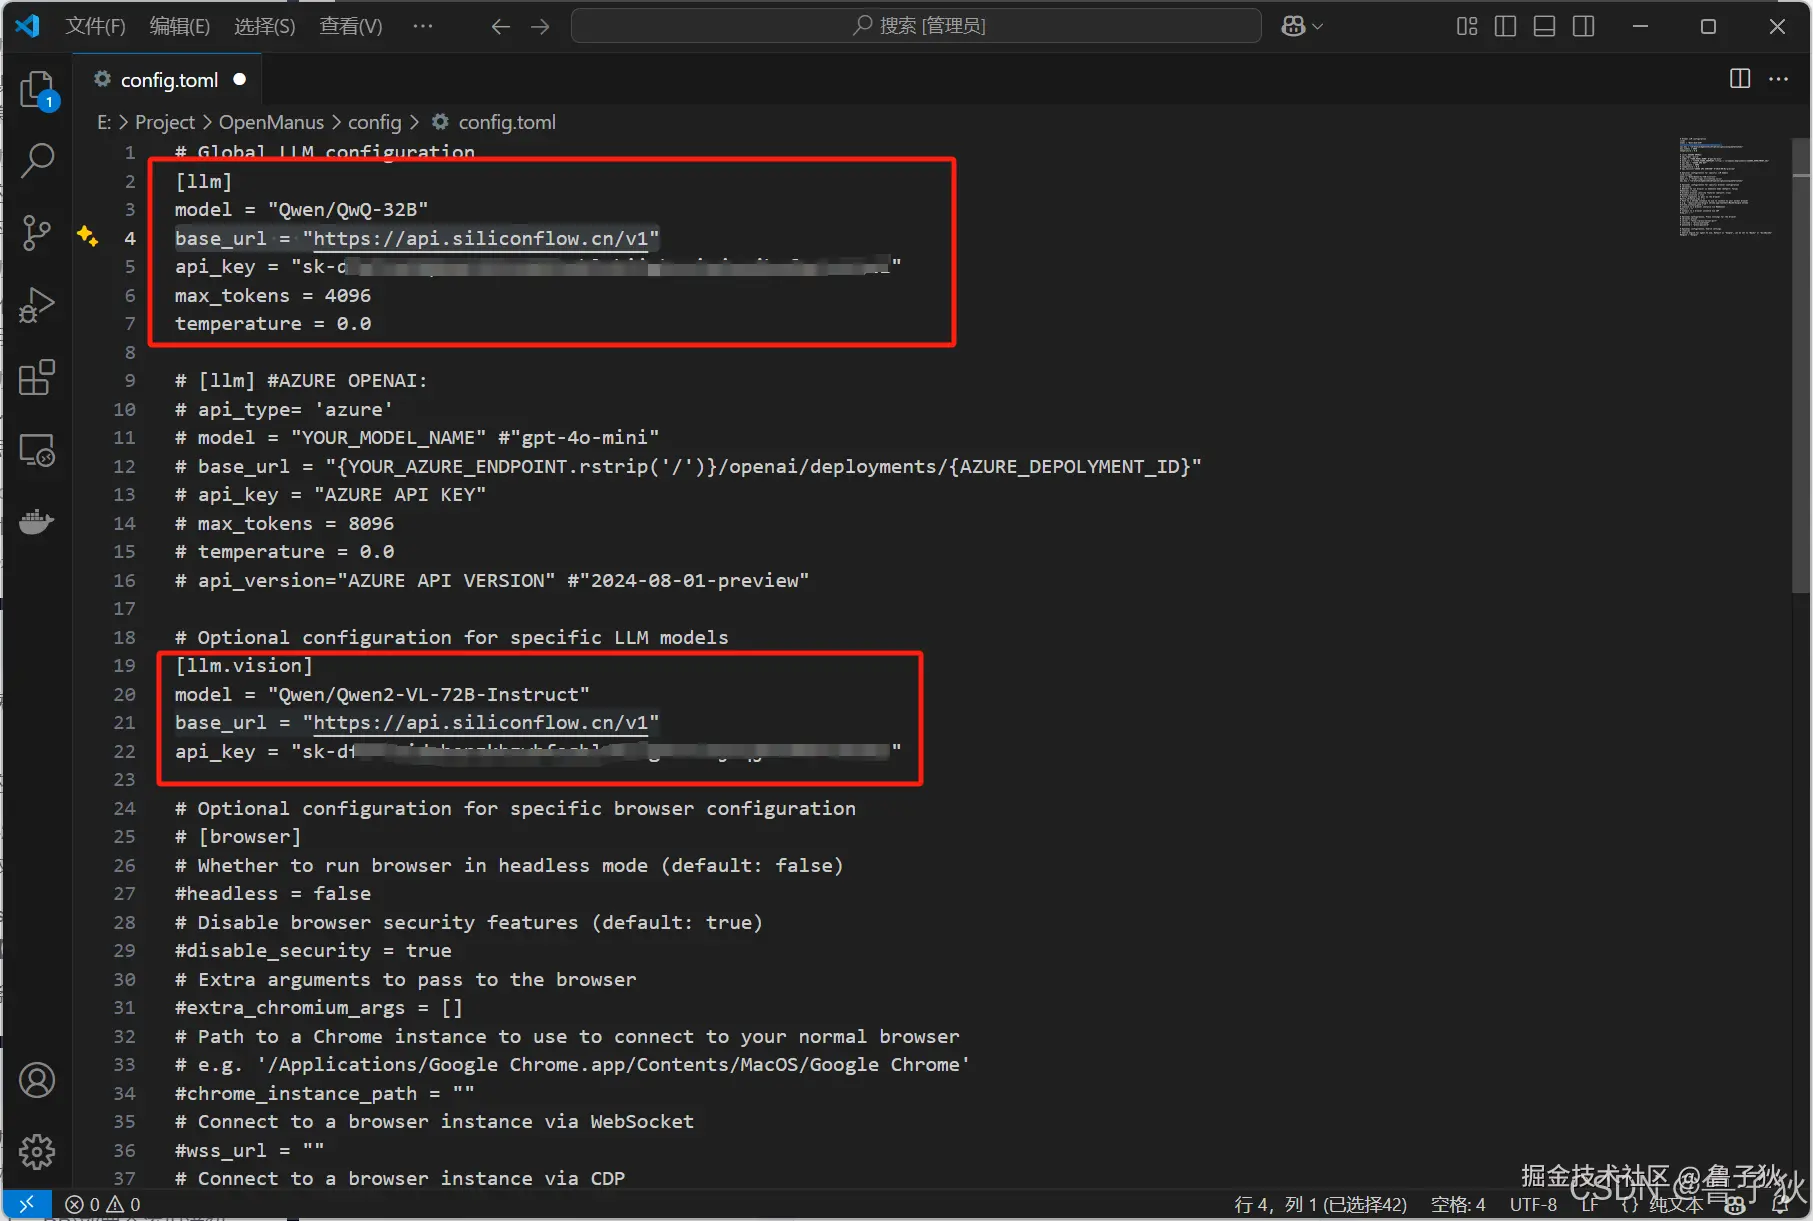
Task: Click line number 9 in the gutter
Action: [x=130, y=381]
